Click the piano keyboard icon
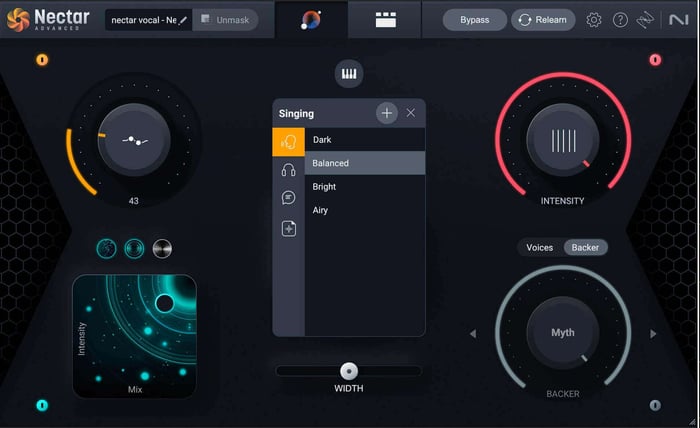 point(349,74)
